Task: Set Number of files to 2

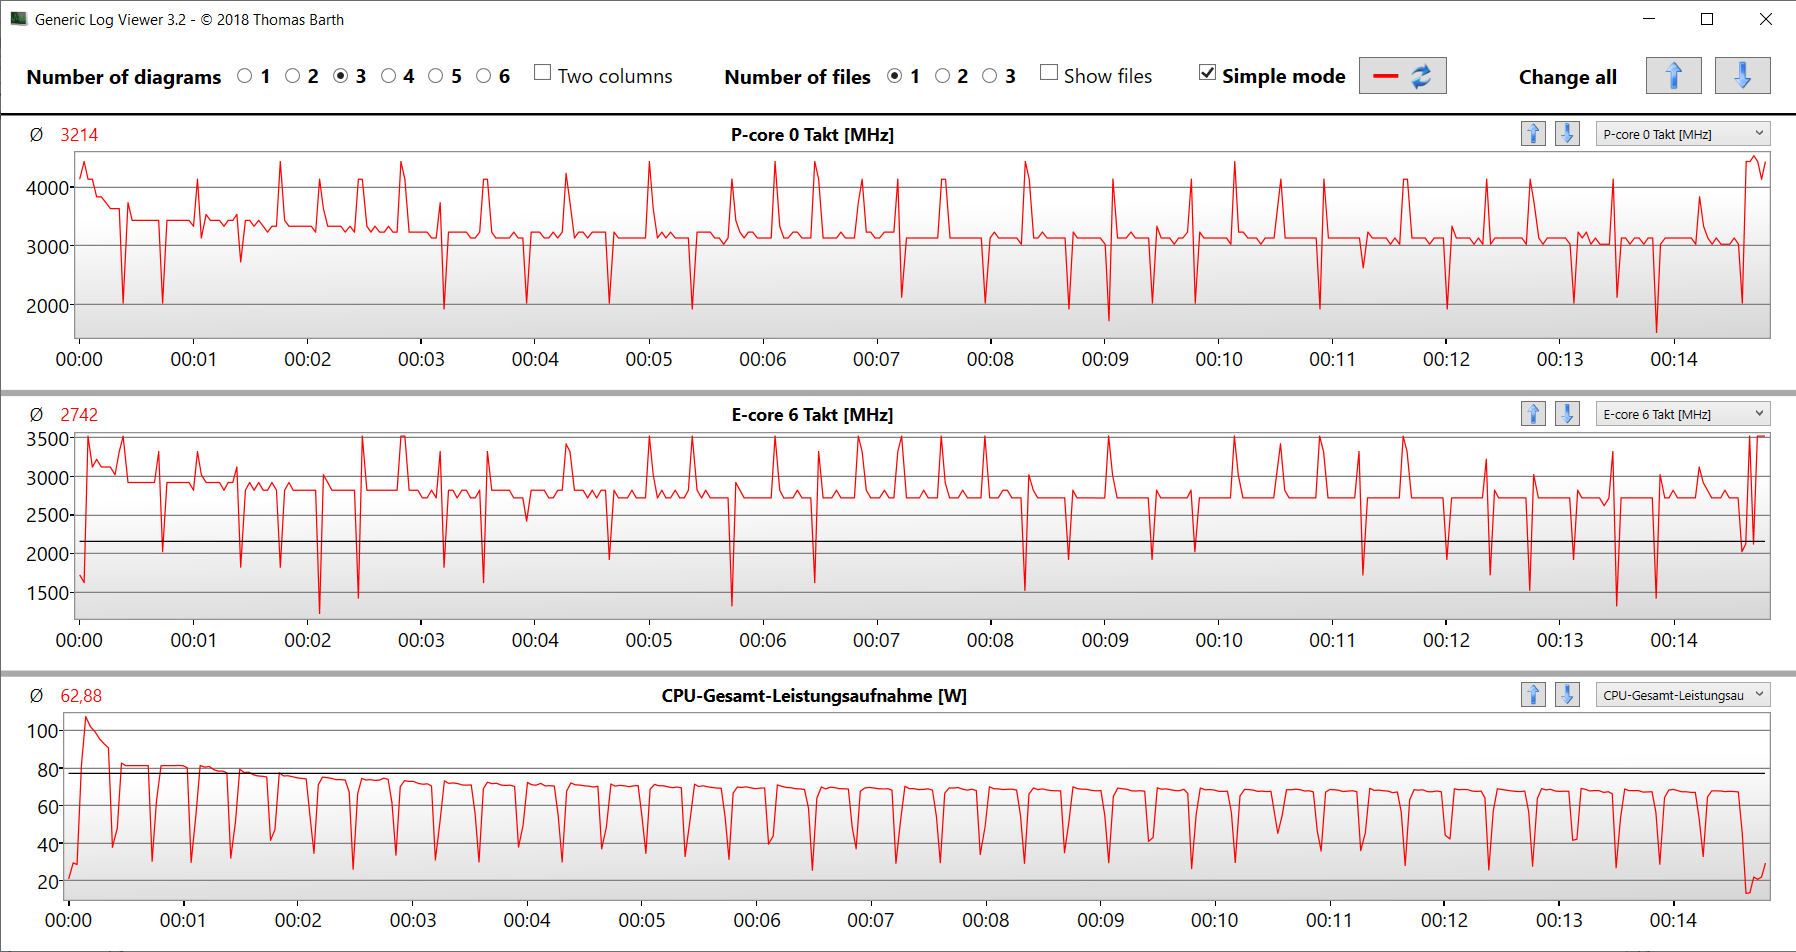Action: pyautogui.click(x=942, y=76)
